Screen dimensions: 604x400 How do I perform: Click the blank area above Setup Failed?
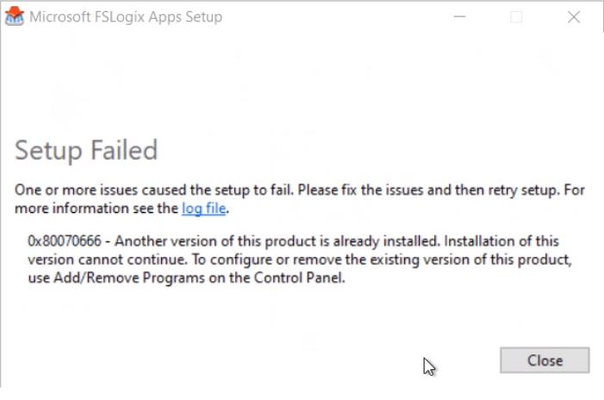(300, 85)
